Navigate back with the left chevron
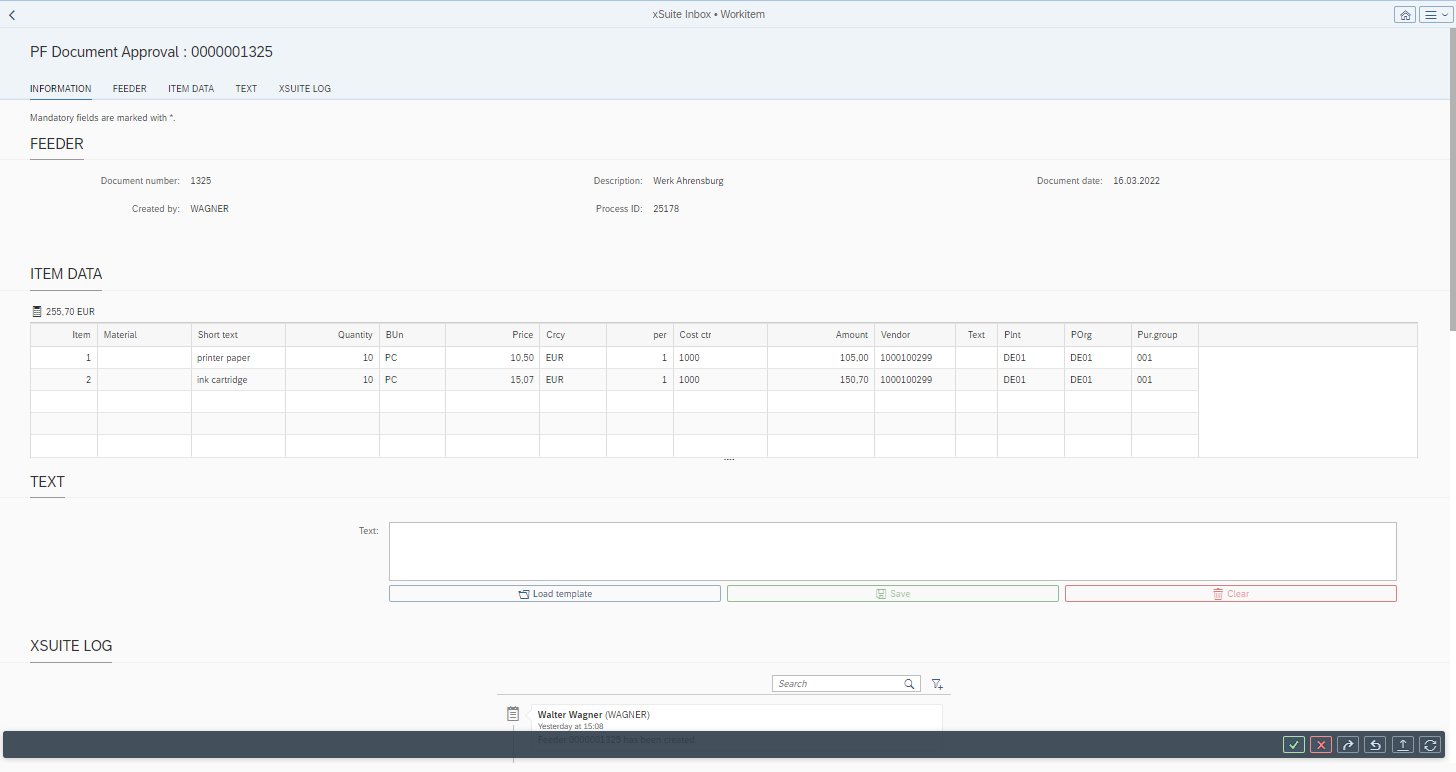 [12, 15]
